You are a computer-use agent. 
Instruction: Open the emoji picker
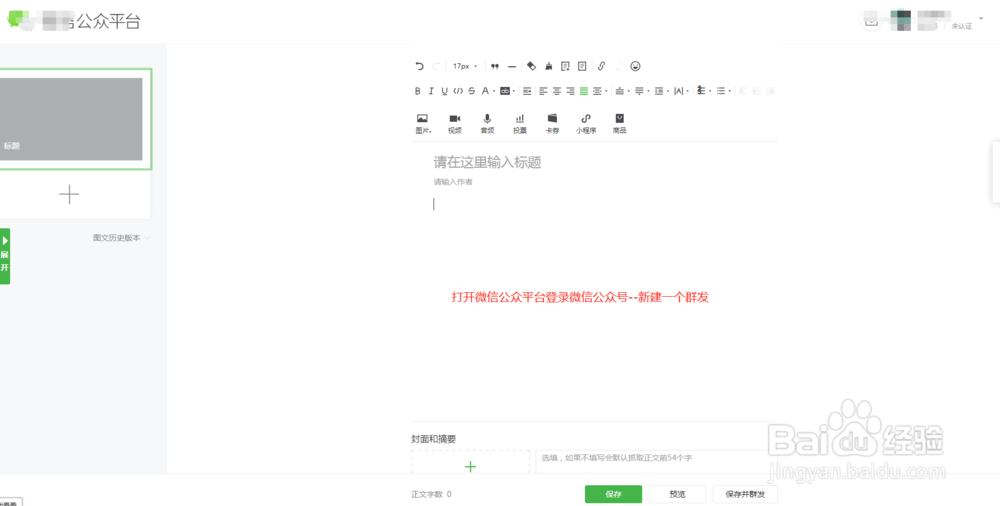(x=635, y=66)
